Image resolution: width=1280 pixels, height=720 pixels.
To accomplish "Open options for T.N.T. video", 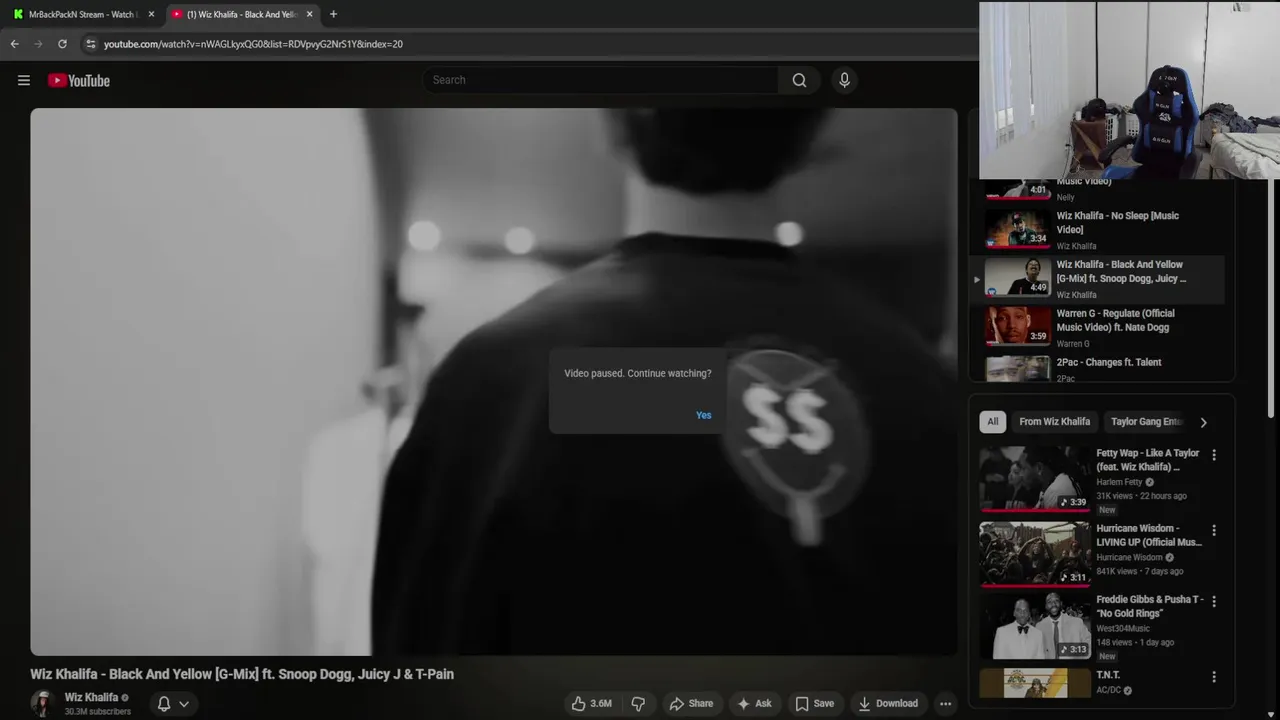I will coord(1214,677).
